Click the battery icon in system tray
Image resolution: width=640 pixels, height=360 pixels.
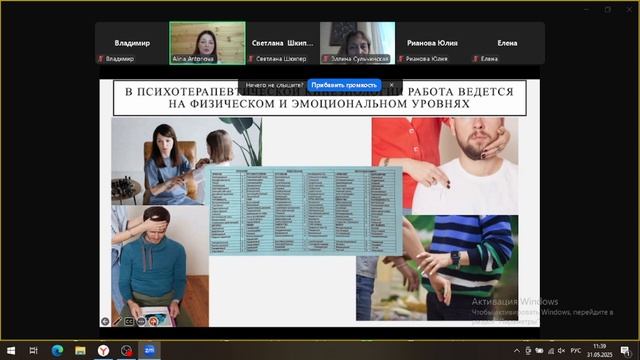pos(539,351)
